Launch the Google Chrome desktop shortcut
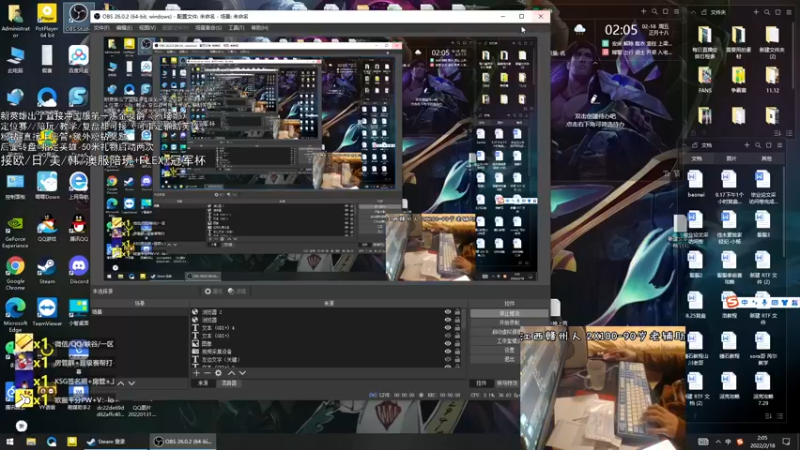 point(15,273)
